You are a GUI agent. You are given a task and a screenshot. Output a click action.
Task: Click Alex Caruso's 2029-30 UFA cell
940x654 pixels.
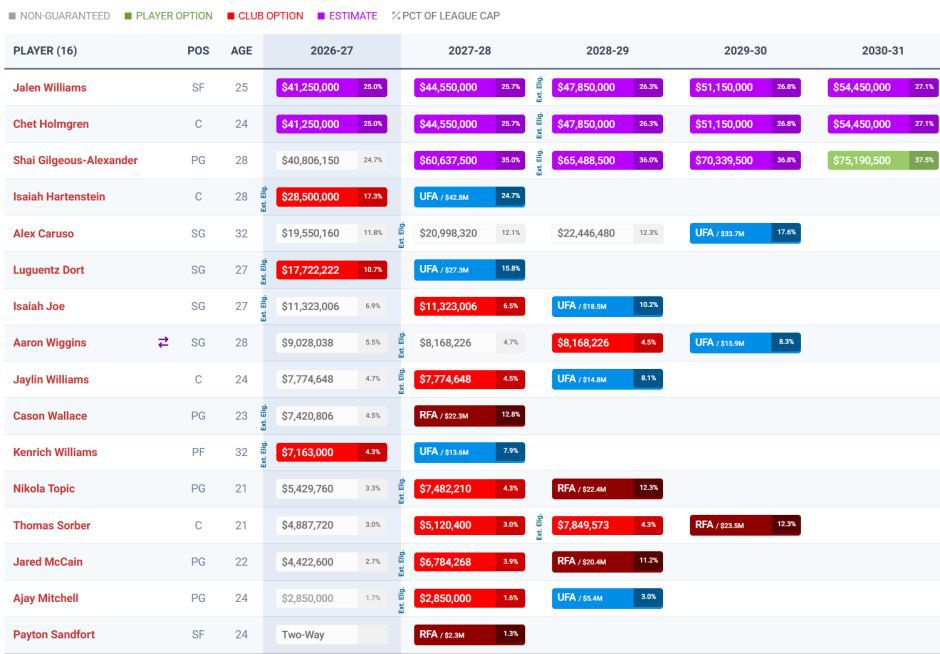tap(745, 233)
